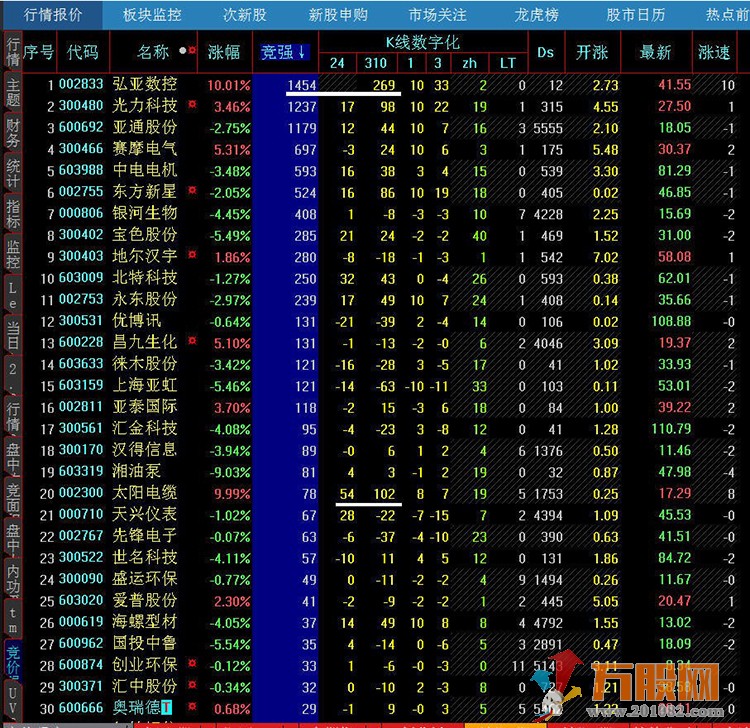Select stock 中电电机

[x=145, y=170]
